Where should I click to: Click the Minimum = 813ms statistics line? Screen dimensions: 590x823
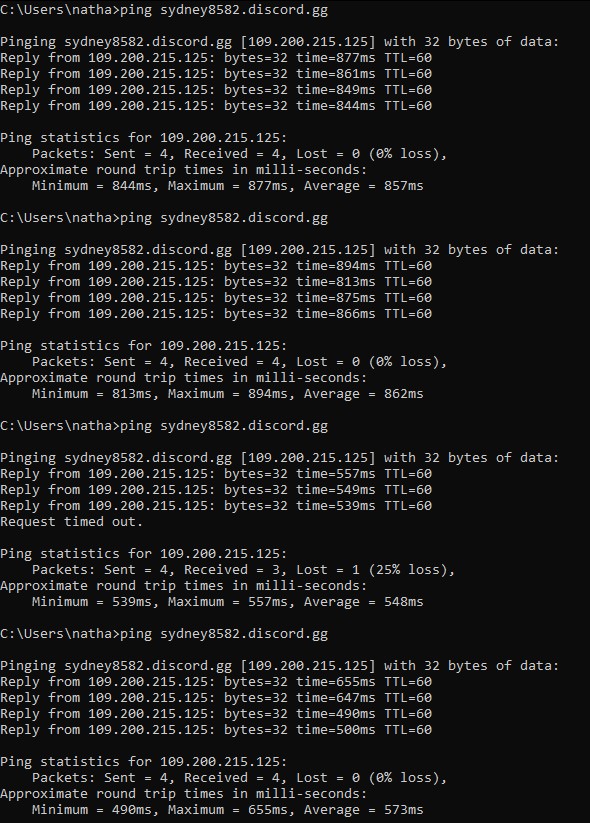227,394
